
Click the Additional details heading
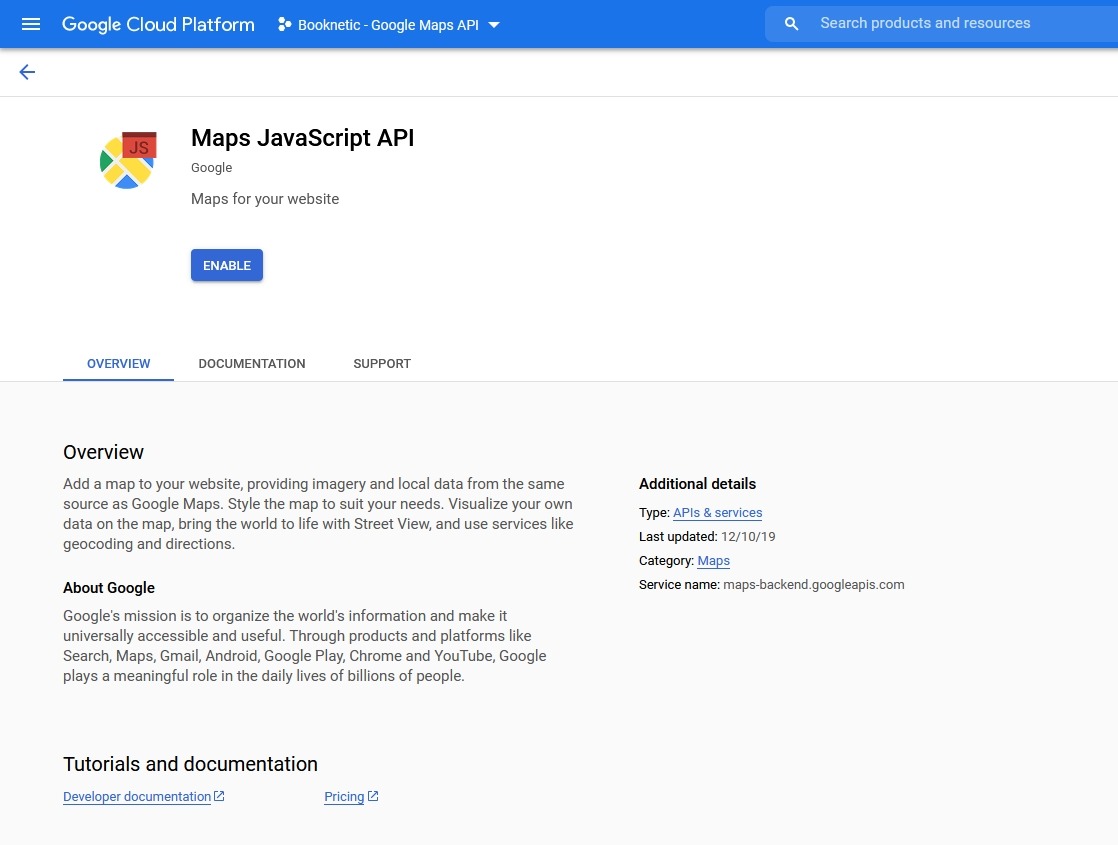697,483
